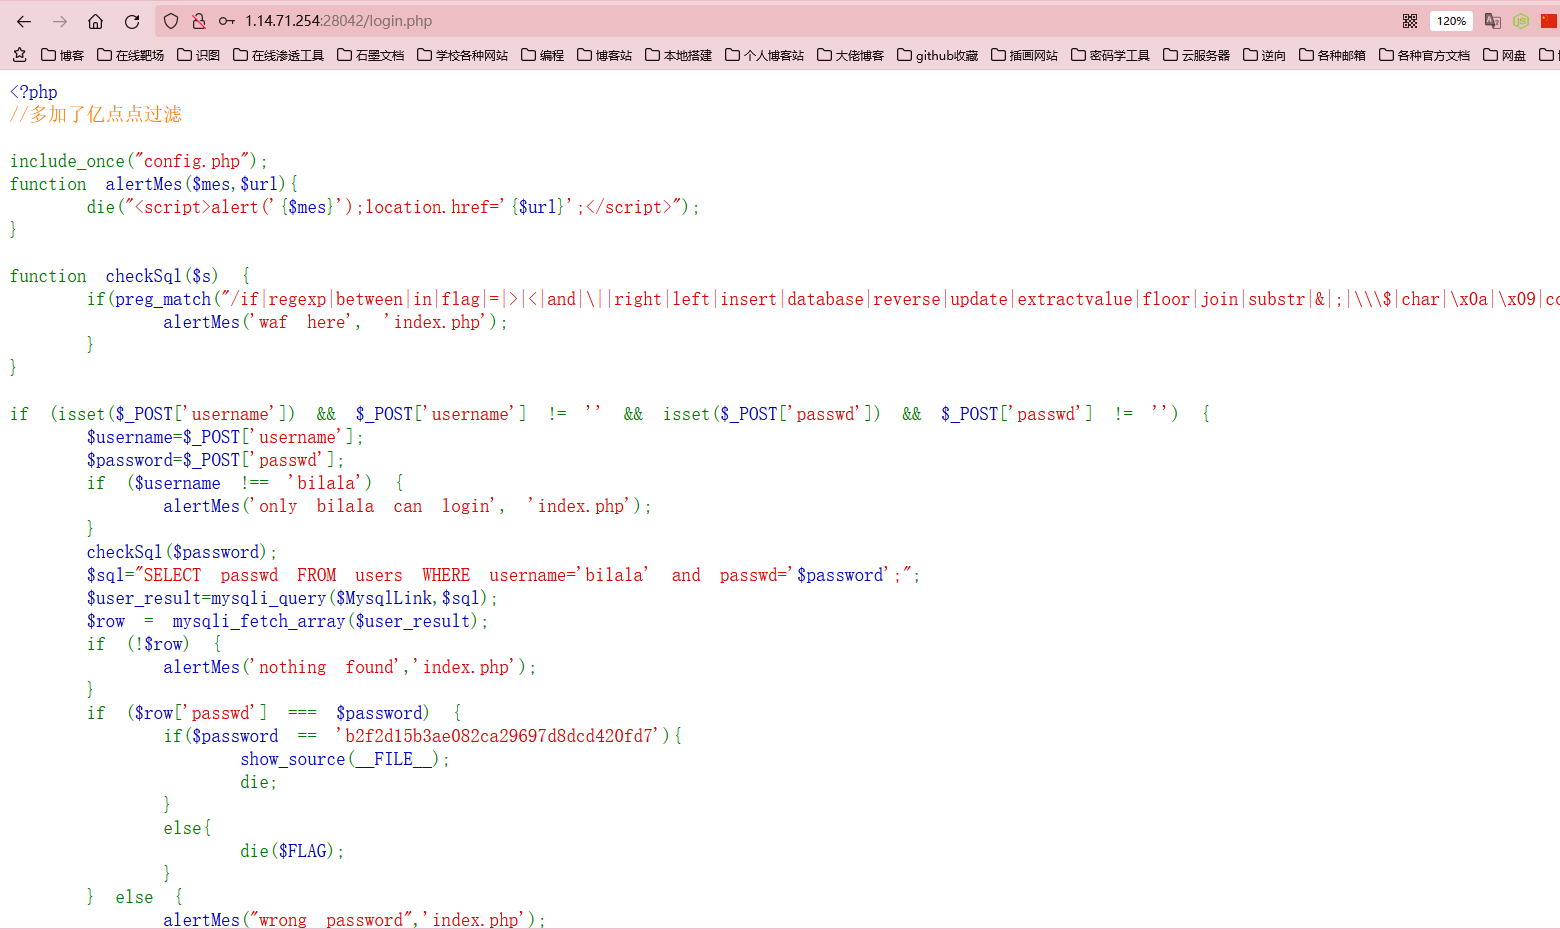Viewport: 1560px width, 930px height.
Task: Click the $username=$_POST['username'] line
Action: pyautogui.click(x=225, y=437)
